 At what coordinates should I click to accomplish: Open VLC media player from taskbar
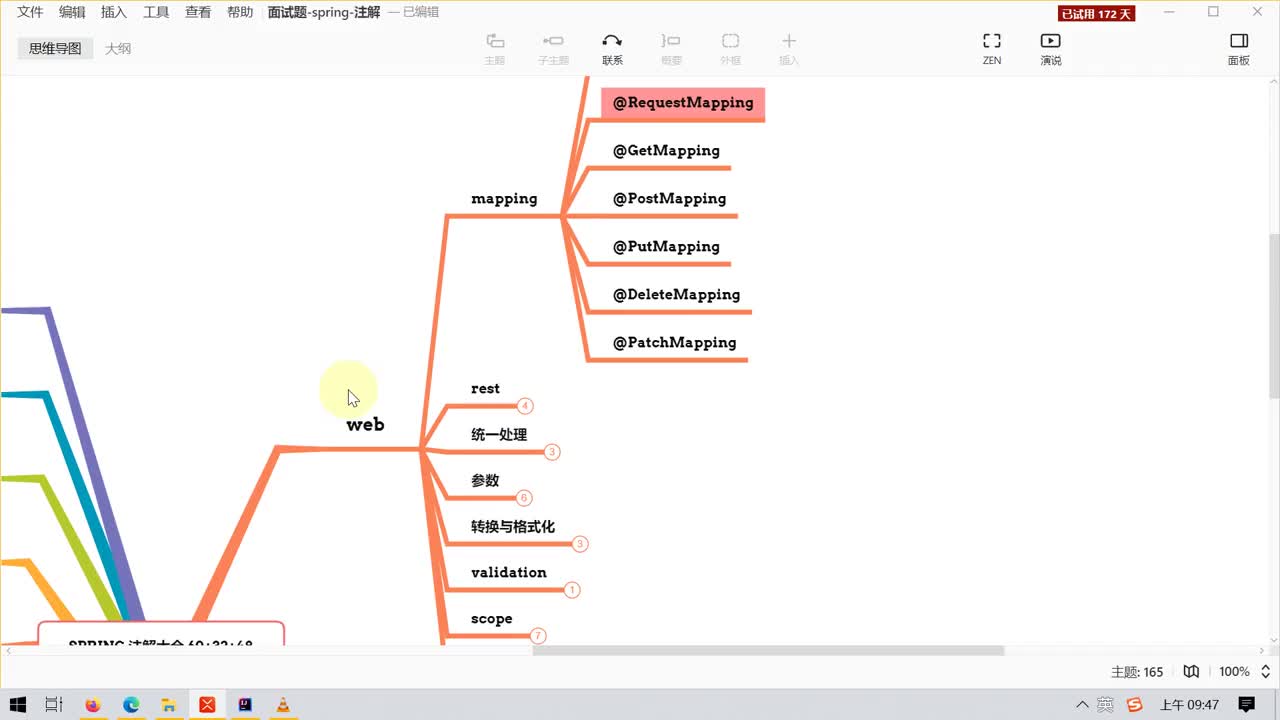[283, 705]
